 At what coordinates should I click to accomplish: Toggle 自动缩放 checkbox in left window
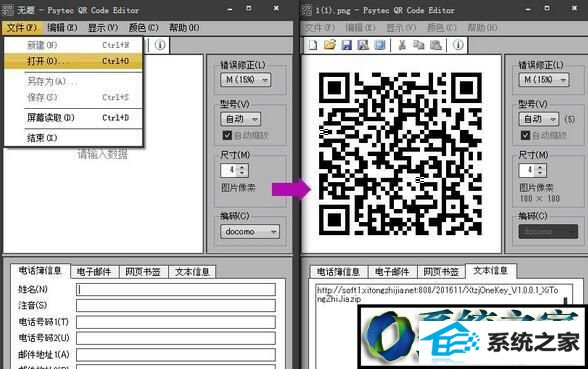[227, 135]
